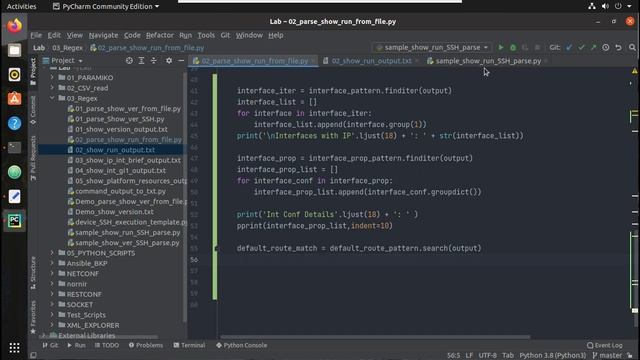
Task: Collapse all in Project panel
Action: pos(153,60)
